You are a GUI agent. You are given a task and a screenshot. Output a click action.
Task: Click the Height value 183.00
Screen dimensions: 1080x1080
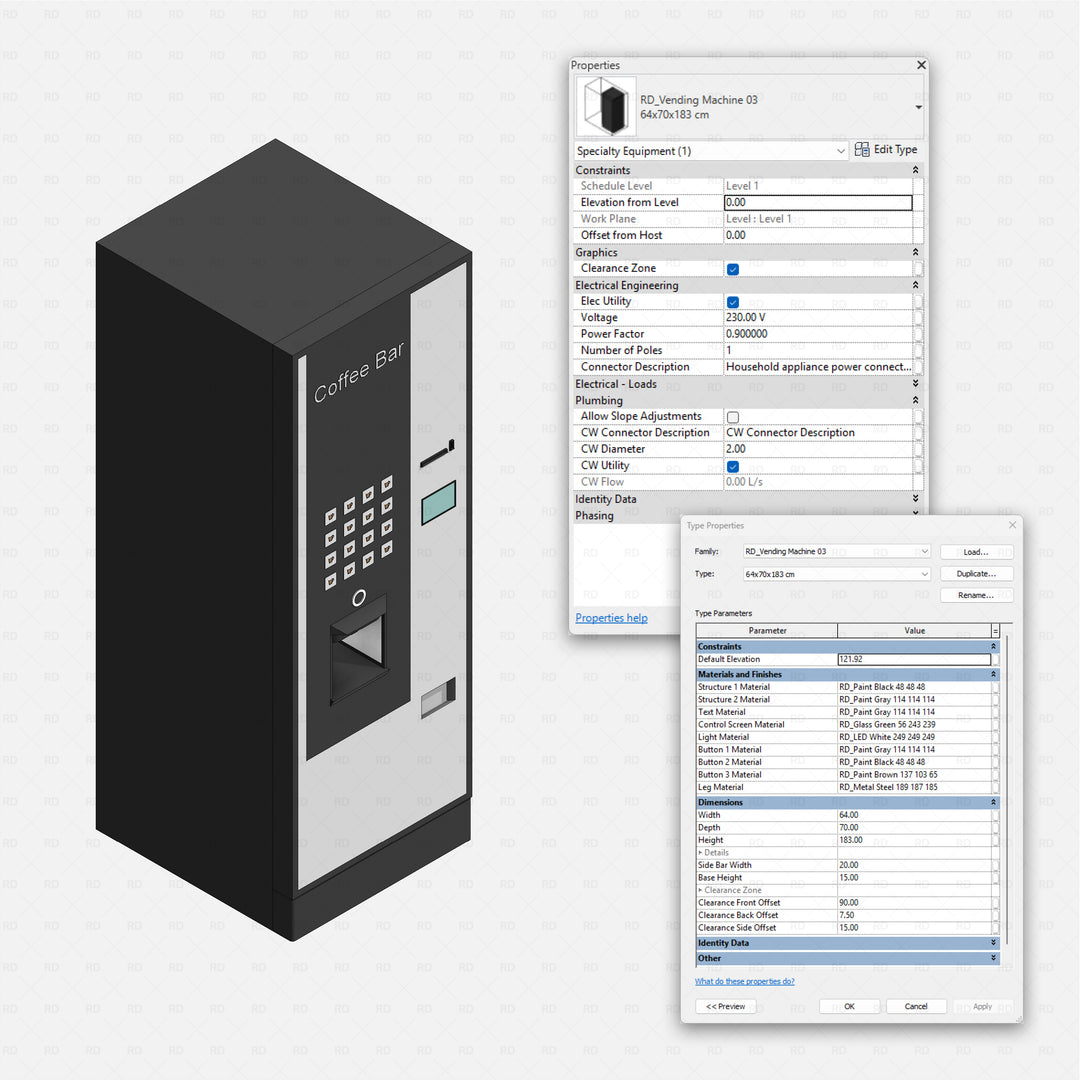point(914,840)
